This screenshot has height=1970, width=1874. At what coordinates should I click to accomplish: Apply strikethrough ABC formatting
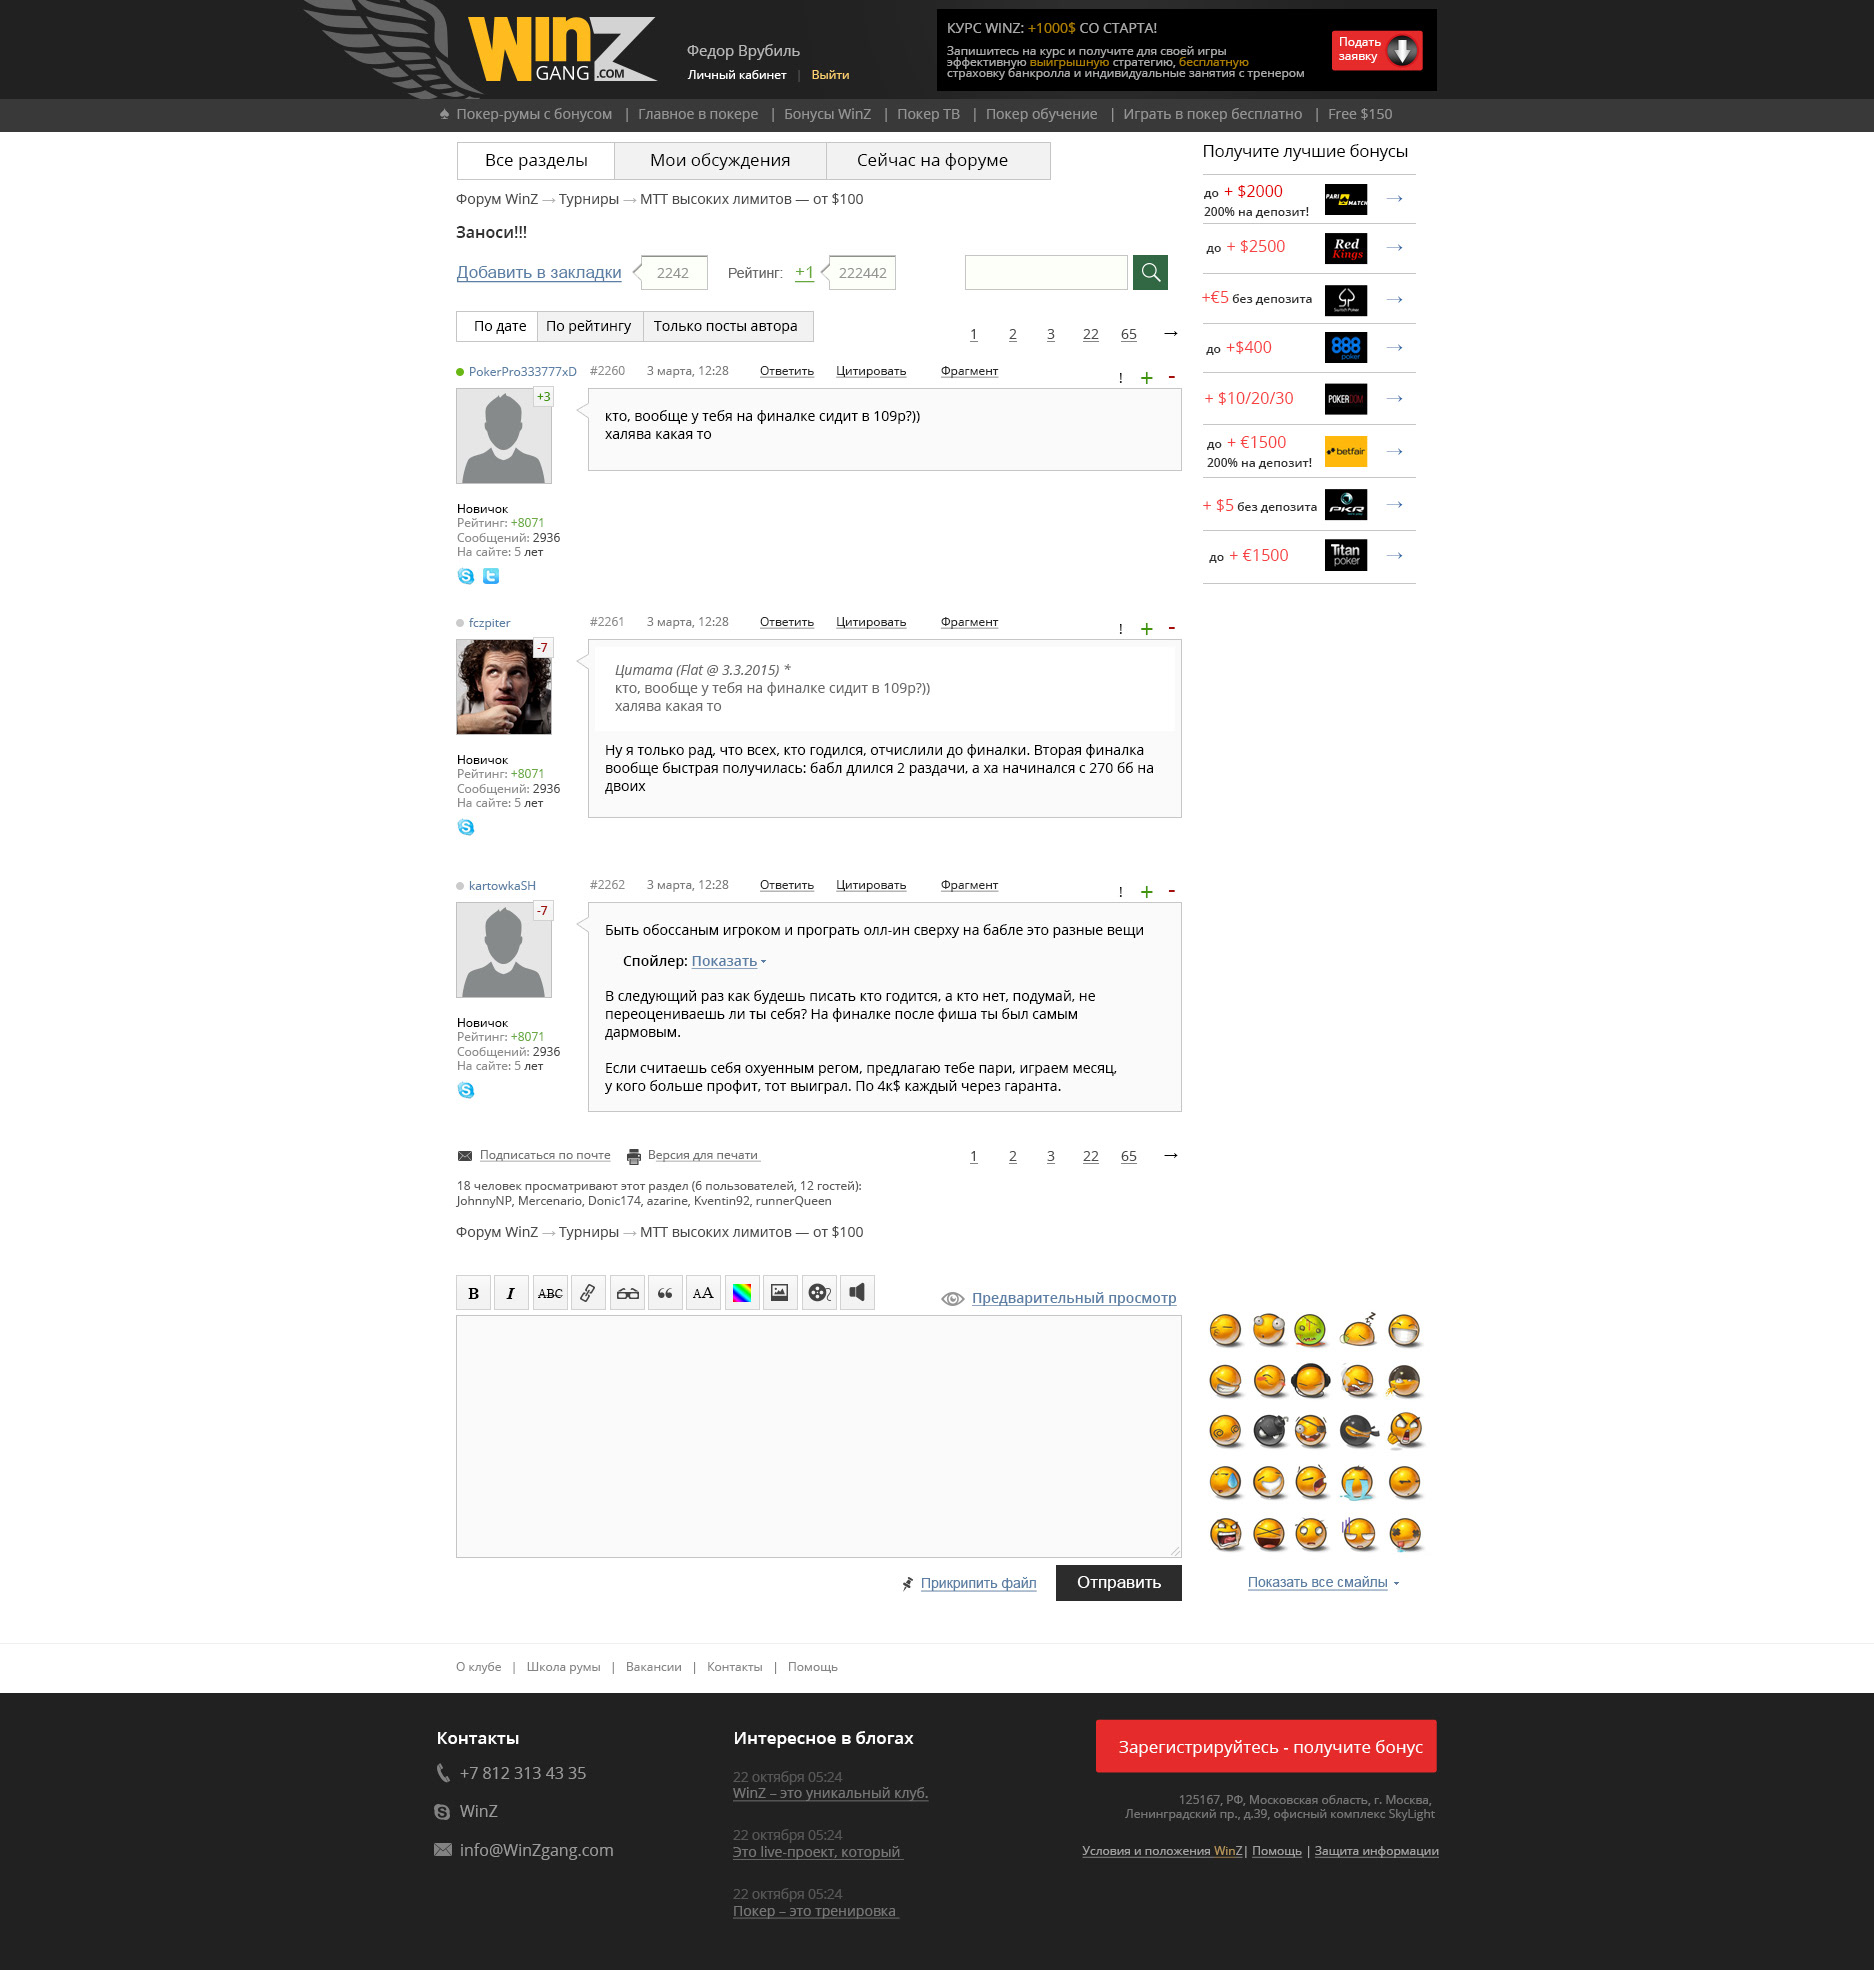coord(550,1293)
